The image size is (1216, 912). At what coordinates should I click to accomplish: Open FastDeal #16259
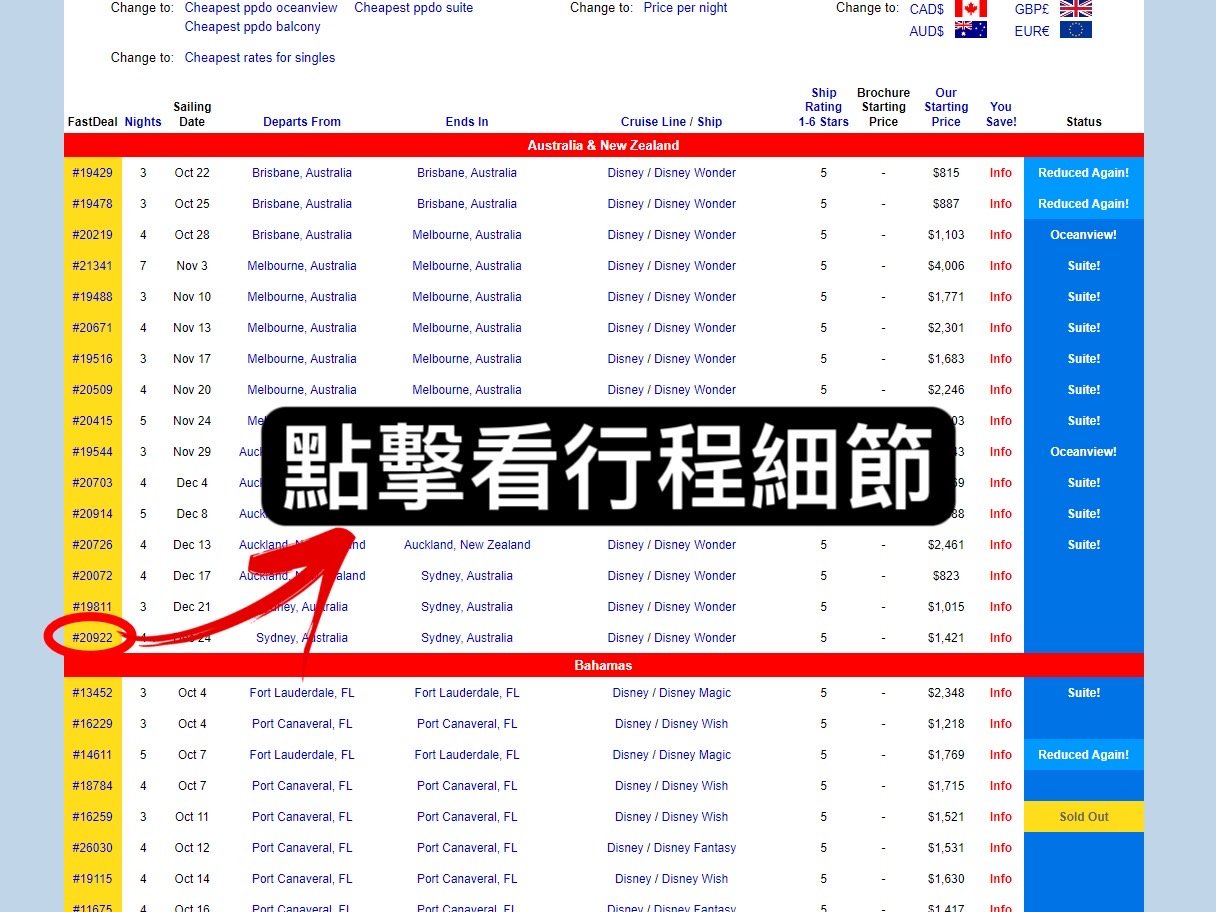(x=93, y=817)
